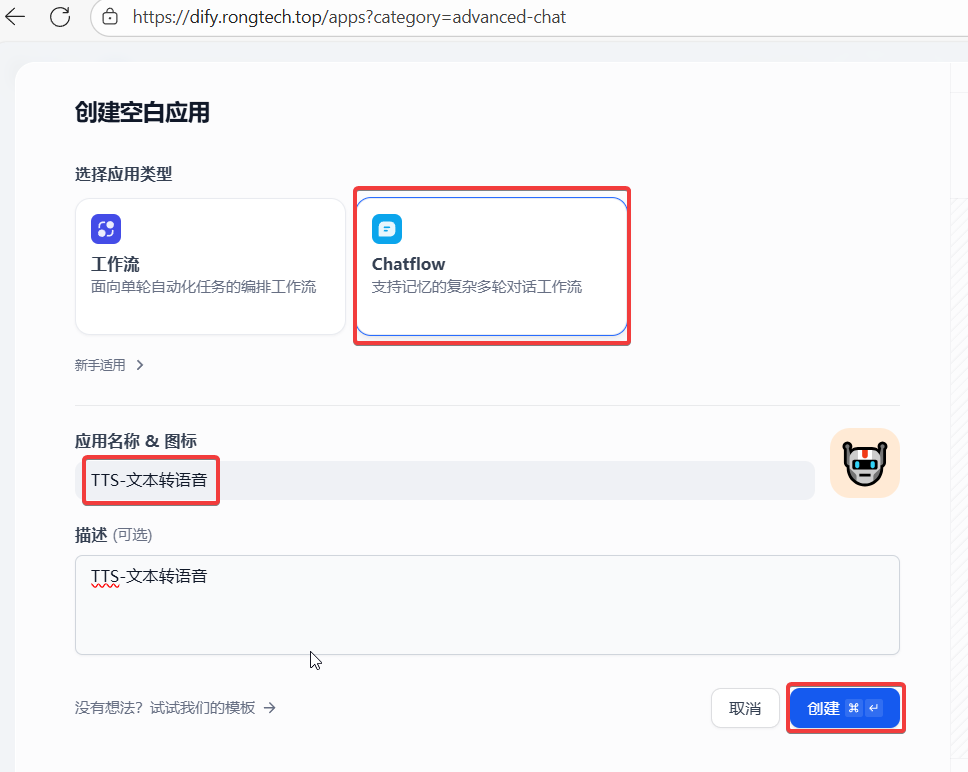
Task: Click the blue Chatflow chat icon
Action: click(x=387, y=229)
